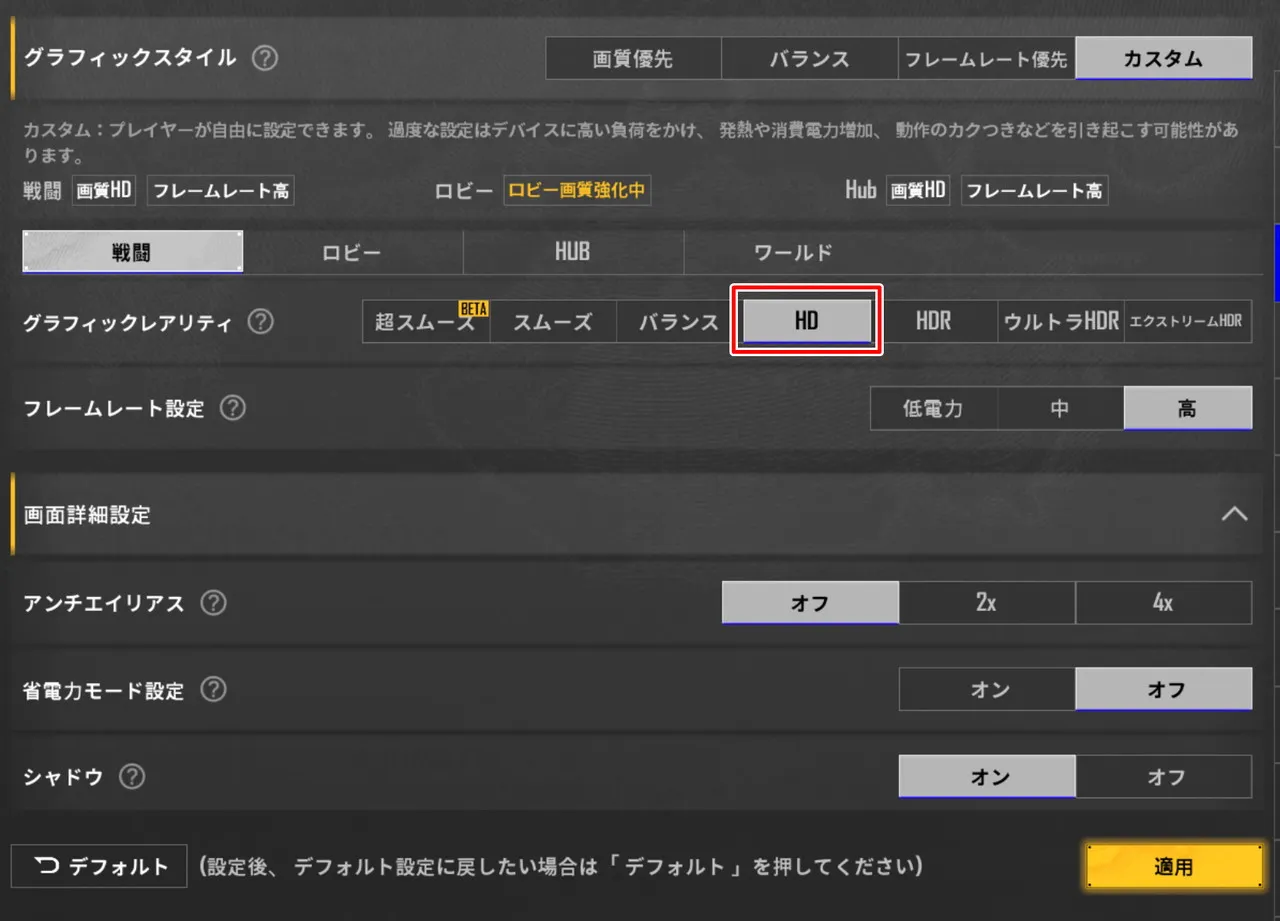Turn シャドウ オン

pyautogui.click(x=987, y=777)
